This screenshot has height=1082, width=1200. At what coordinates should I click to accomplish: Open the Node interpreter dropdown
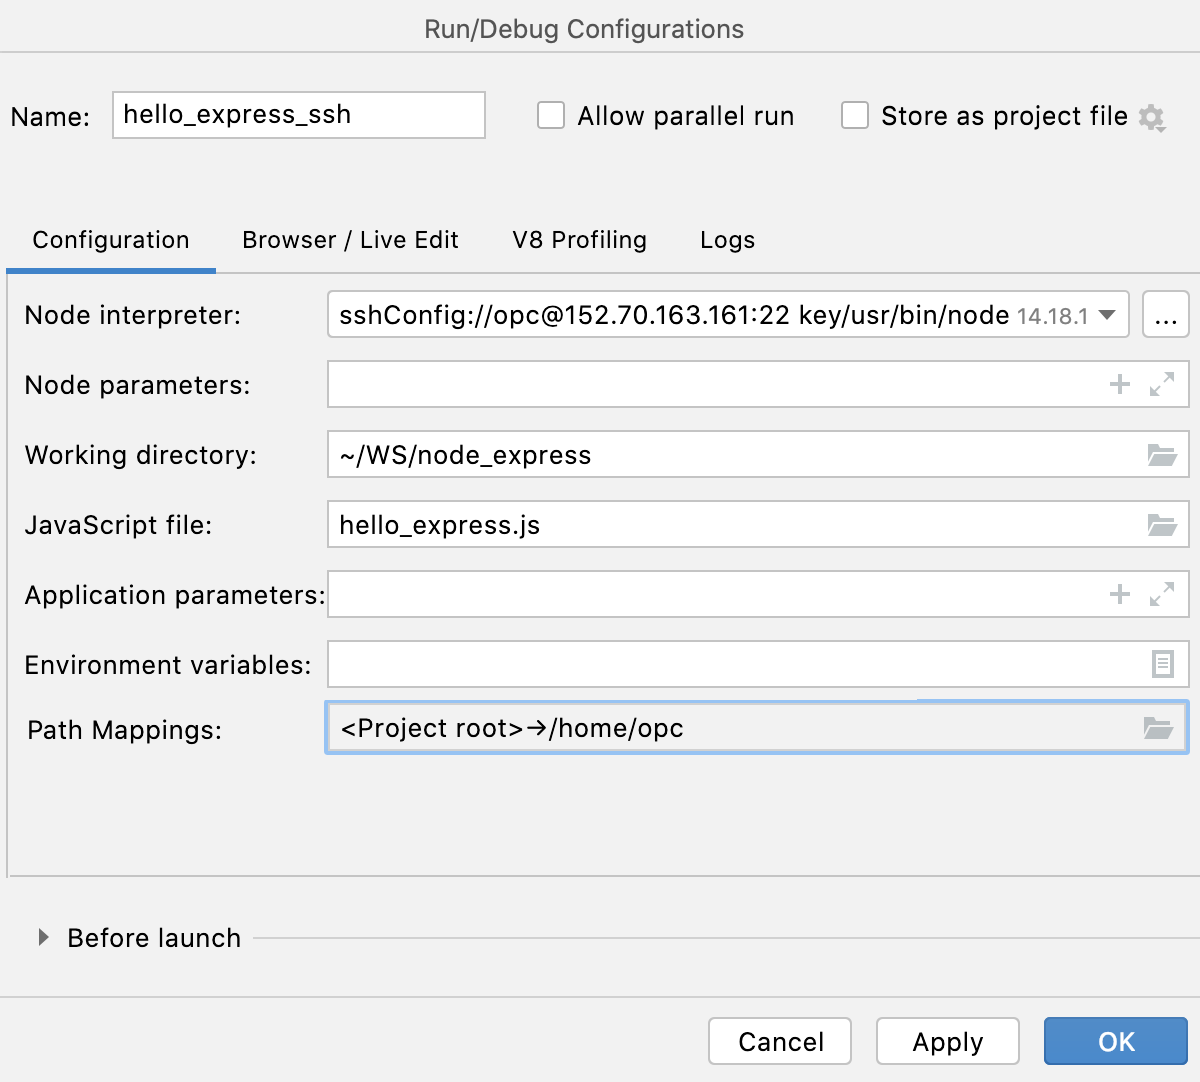1106,315
